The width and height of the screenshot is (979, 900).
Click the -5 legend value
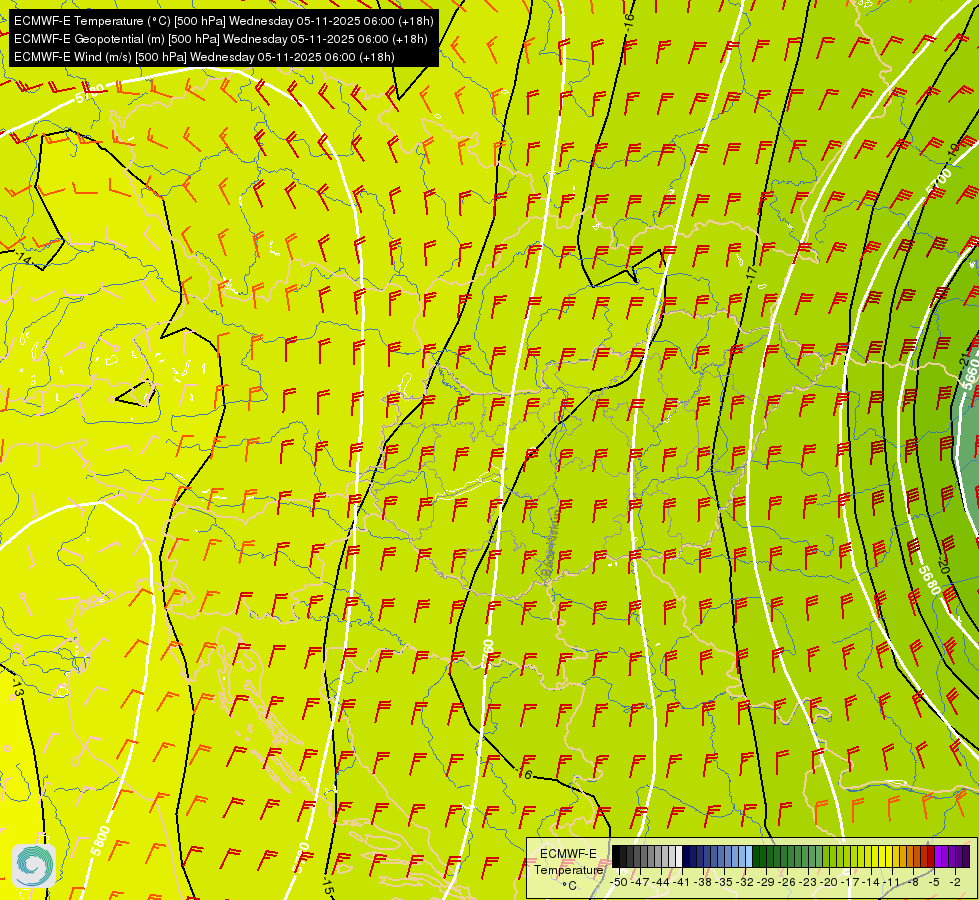point(934,882)
